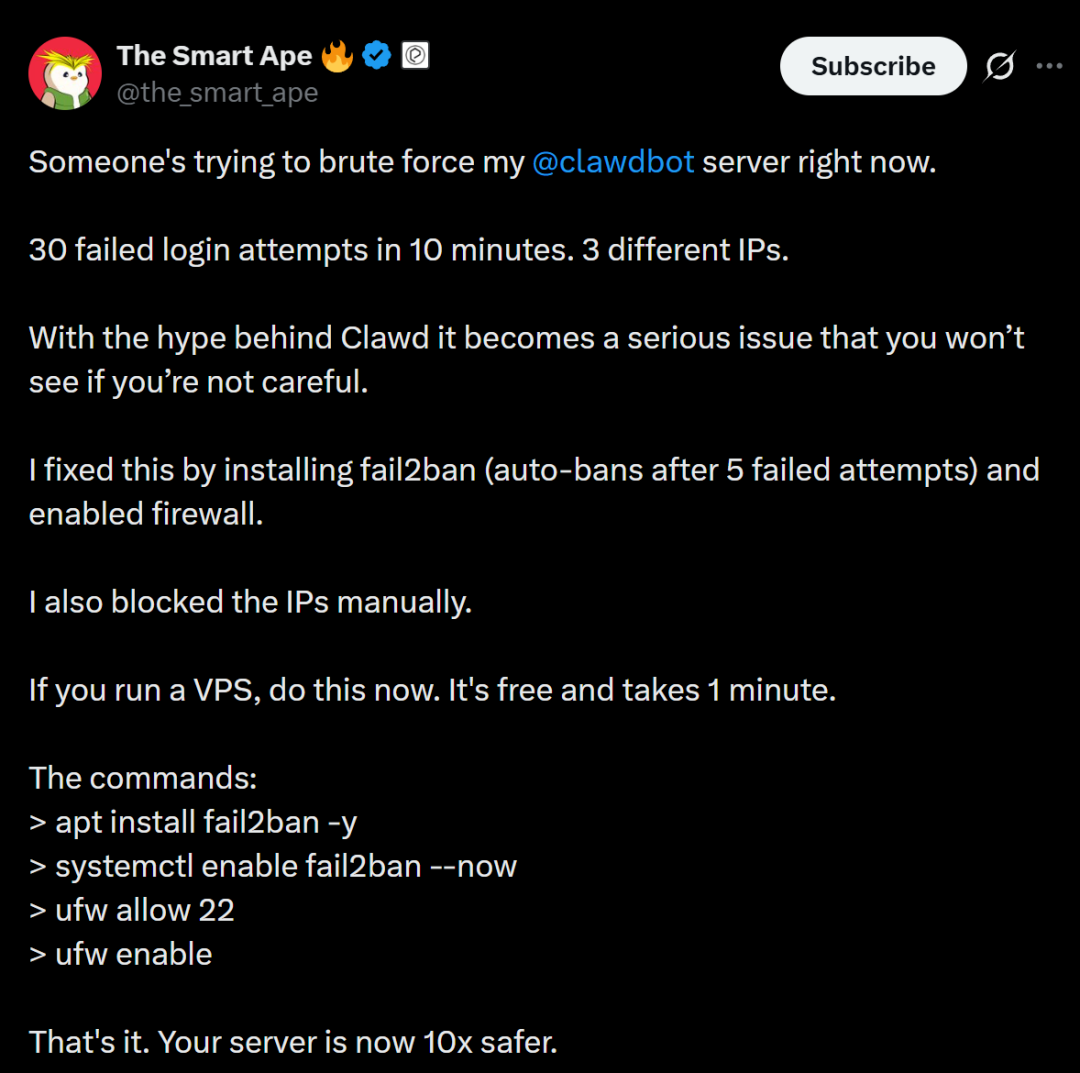Open the @clawdbot mention link
Image resolution: width=1080 pixels, height=1073 pixels.
point(613,162)
